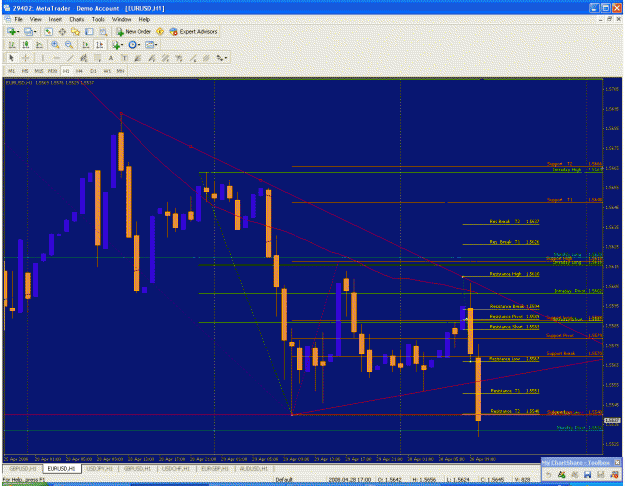This screenshot has height=486, width=625.
Task: Click the New Order button
Action: 133,31
